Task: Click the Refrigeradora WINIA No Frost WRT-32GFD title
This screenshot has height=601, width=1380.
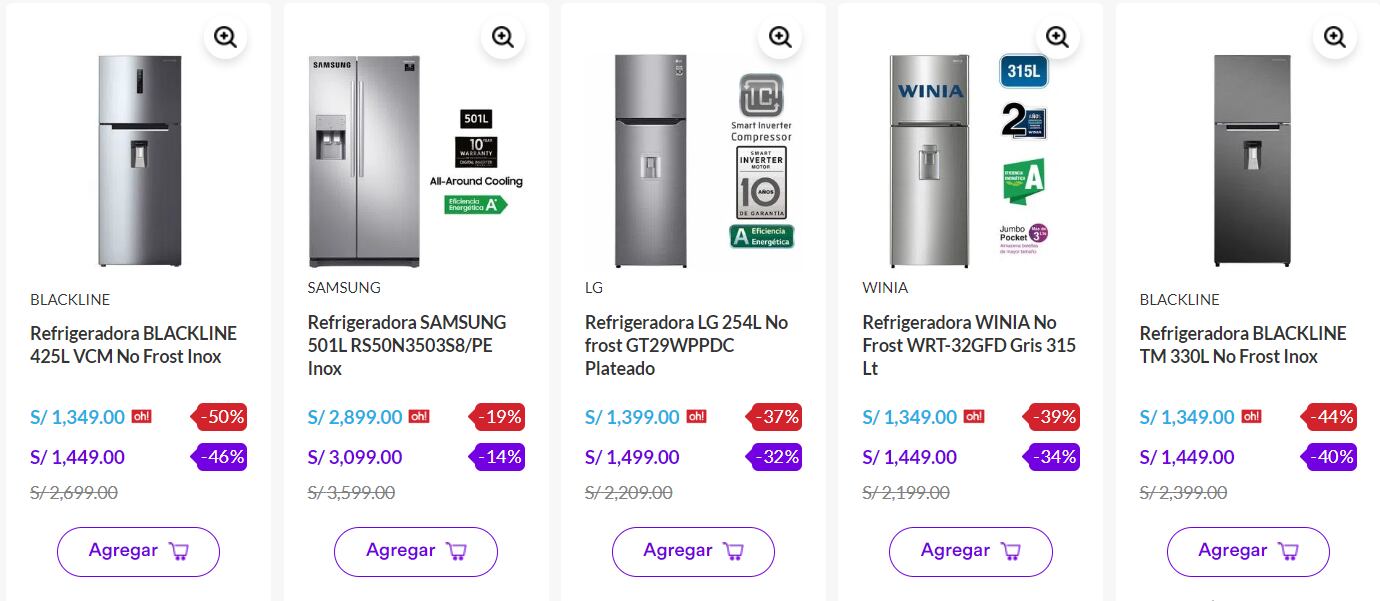Action: point(968,345)
